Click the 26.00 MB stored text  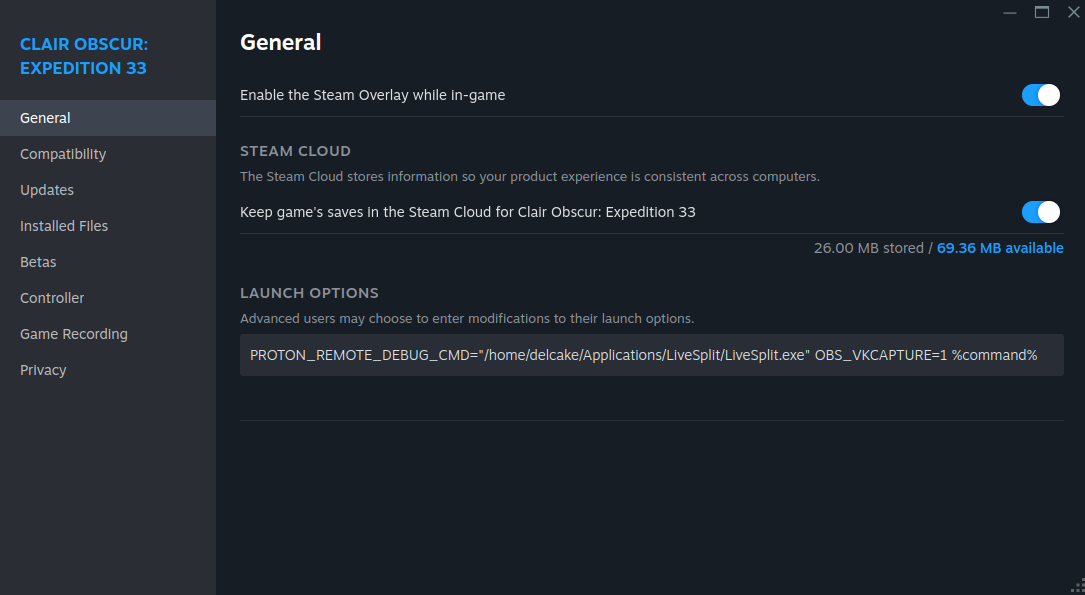click(x=868, y=248)
